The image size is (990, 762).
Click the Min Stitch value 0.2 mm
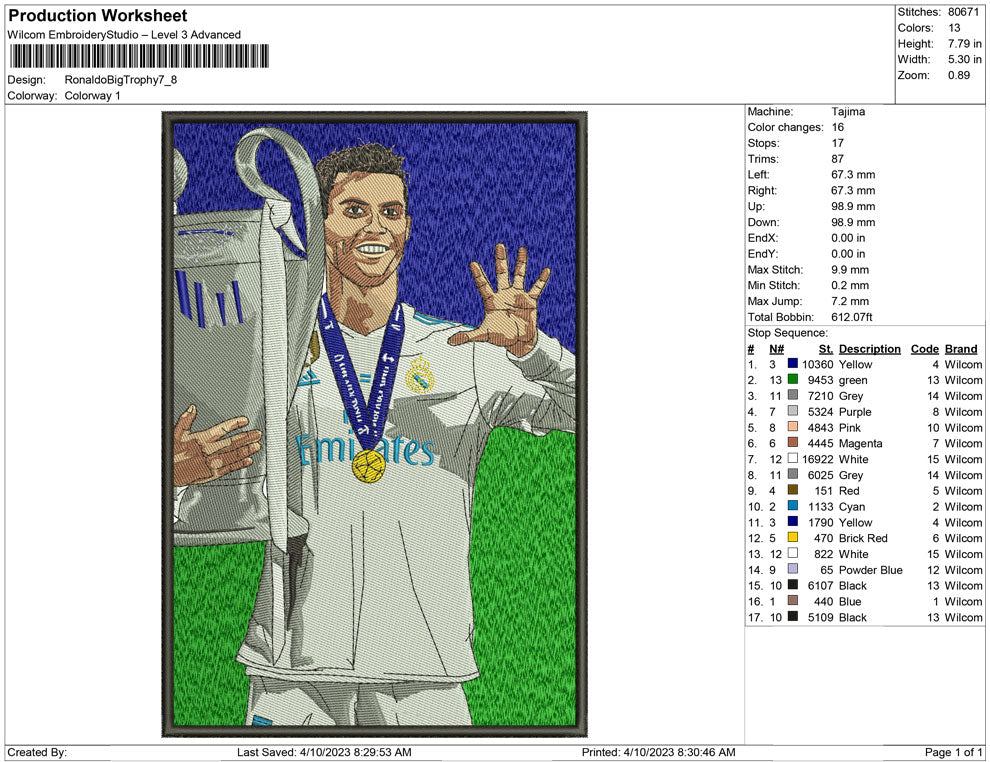[850, 285]
